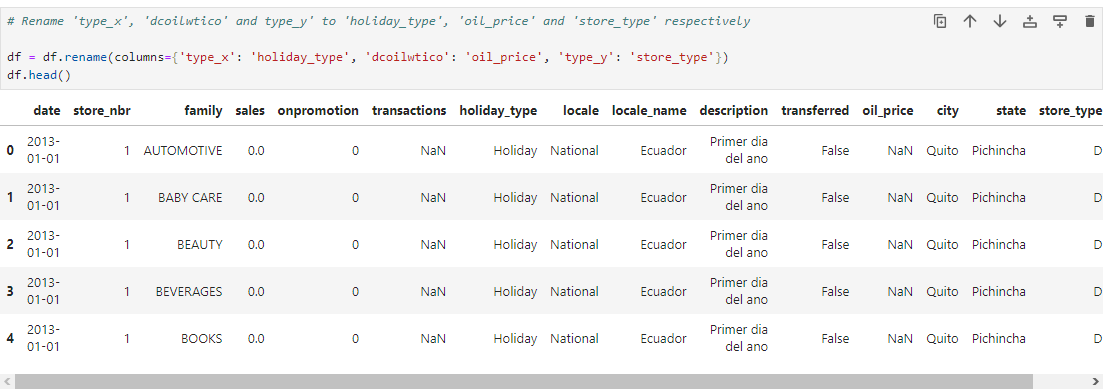Move the cell down with arrow icon
Screen dimensions: 1107x392
tap(1000, 21)
